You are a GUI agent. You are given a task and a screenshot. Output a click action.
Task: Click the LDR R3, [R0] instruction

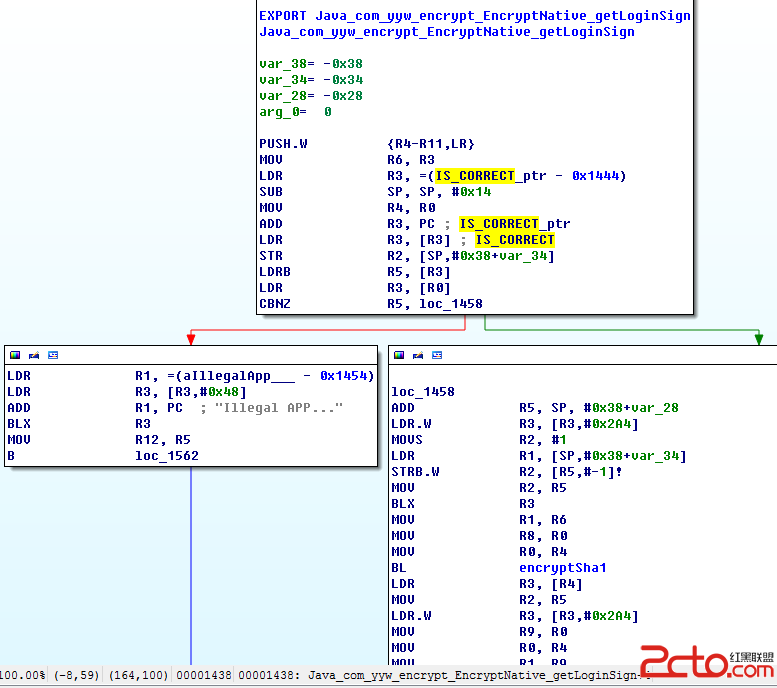[355, 287]
